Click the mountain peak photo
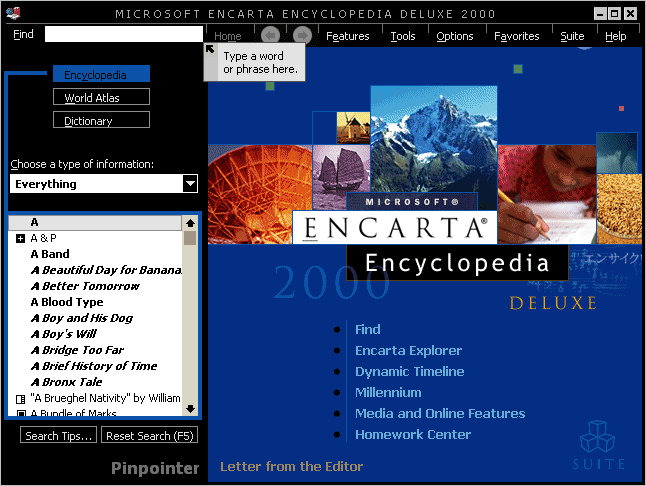The width and height of the screenshot is (646, 486). point(434,138)
